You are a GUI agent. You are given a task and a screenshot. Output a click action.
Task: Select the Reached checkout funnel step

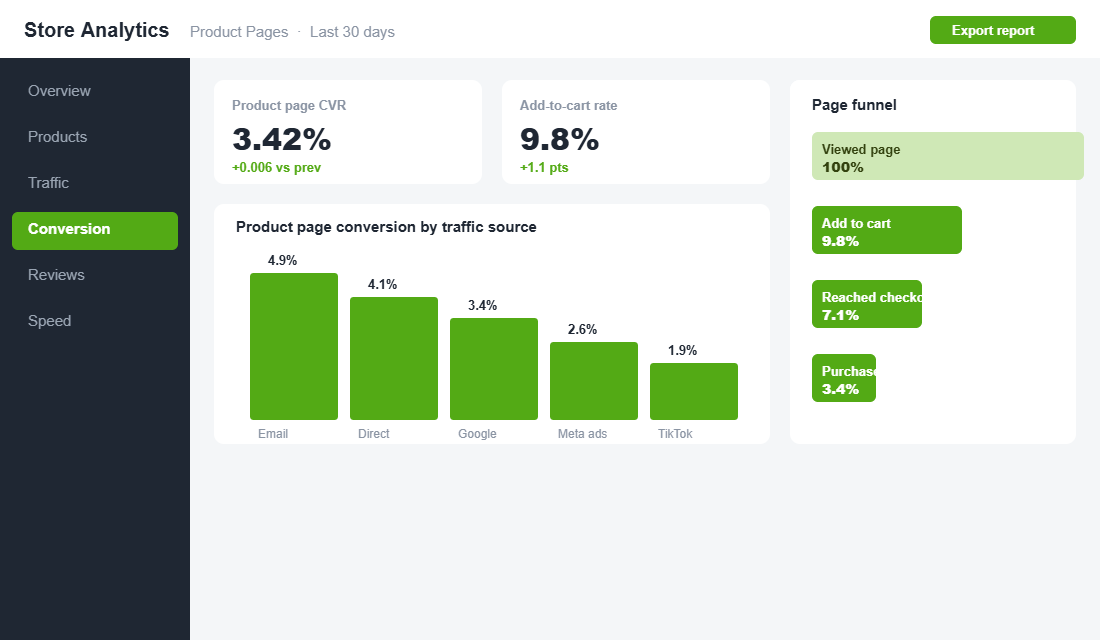pyautogui.click(x=867, y=304)
